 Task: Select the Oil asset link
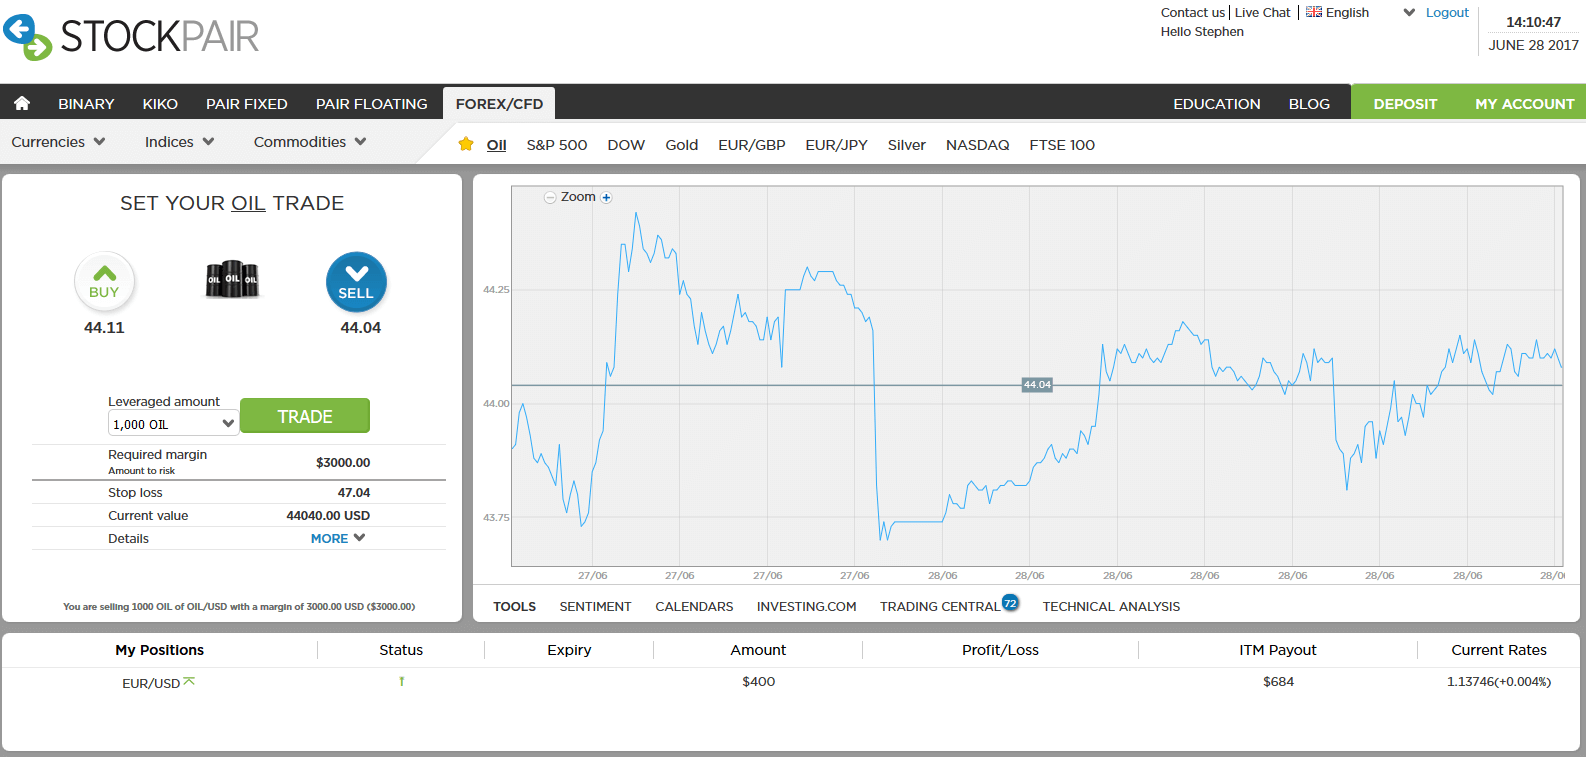pyautogui.click(x=496, y=145)
